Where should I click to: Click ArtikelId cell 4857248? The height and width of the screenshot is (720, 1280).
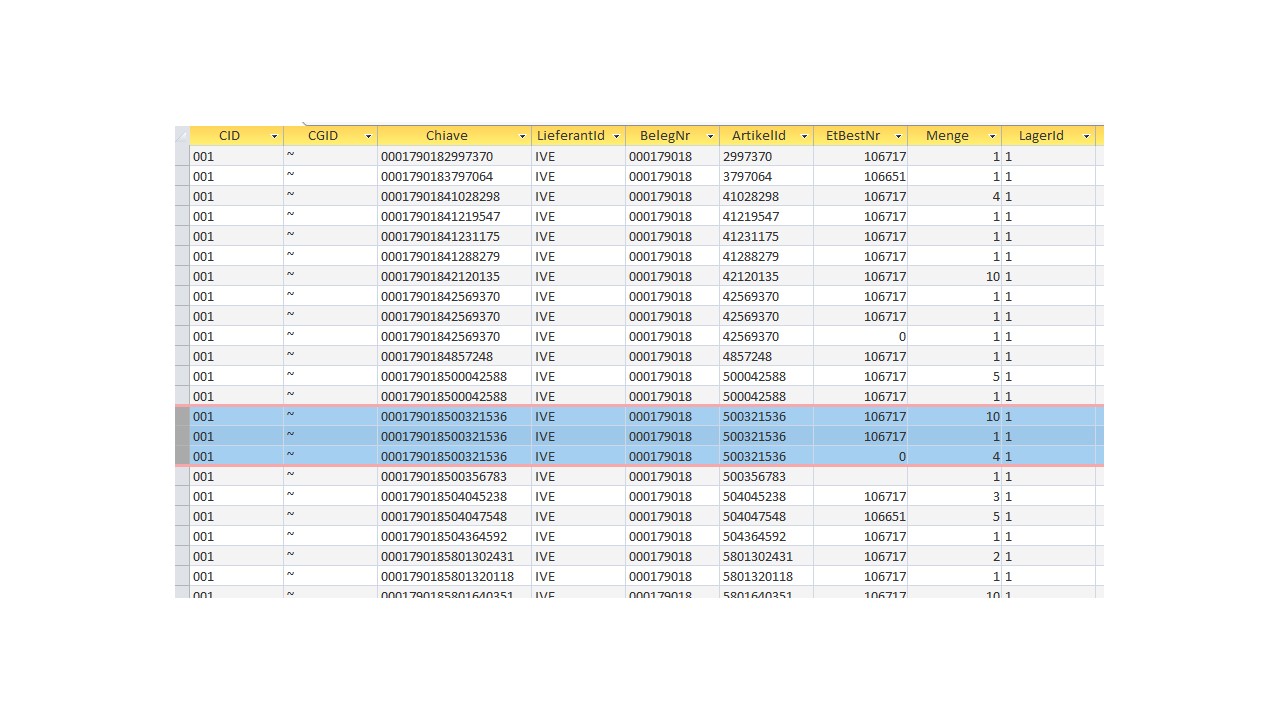click(x=766, y=356)
